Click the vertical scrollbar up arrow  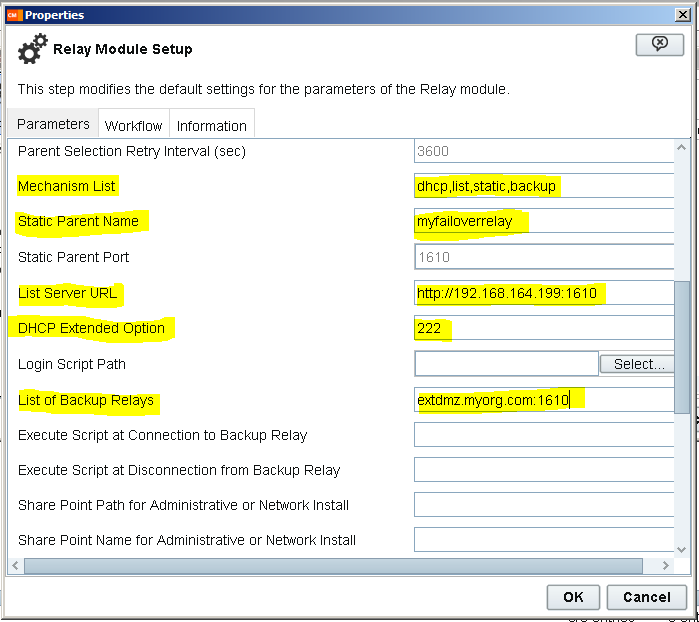pos(681,147)
